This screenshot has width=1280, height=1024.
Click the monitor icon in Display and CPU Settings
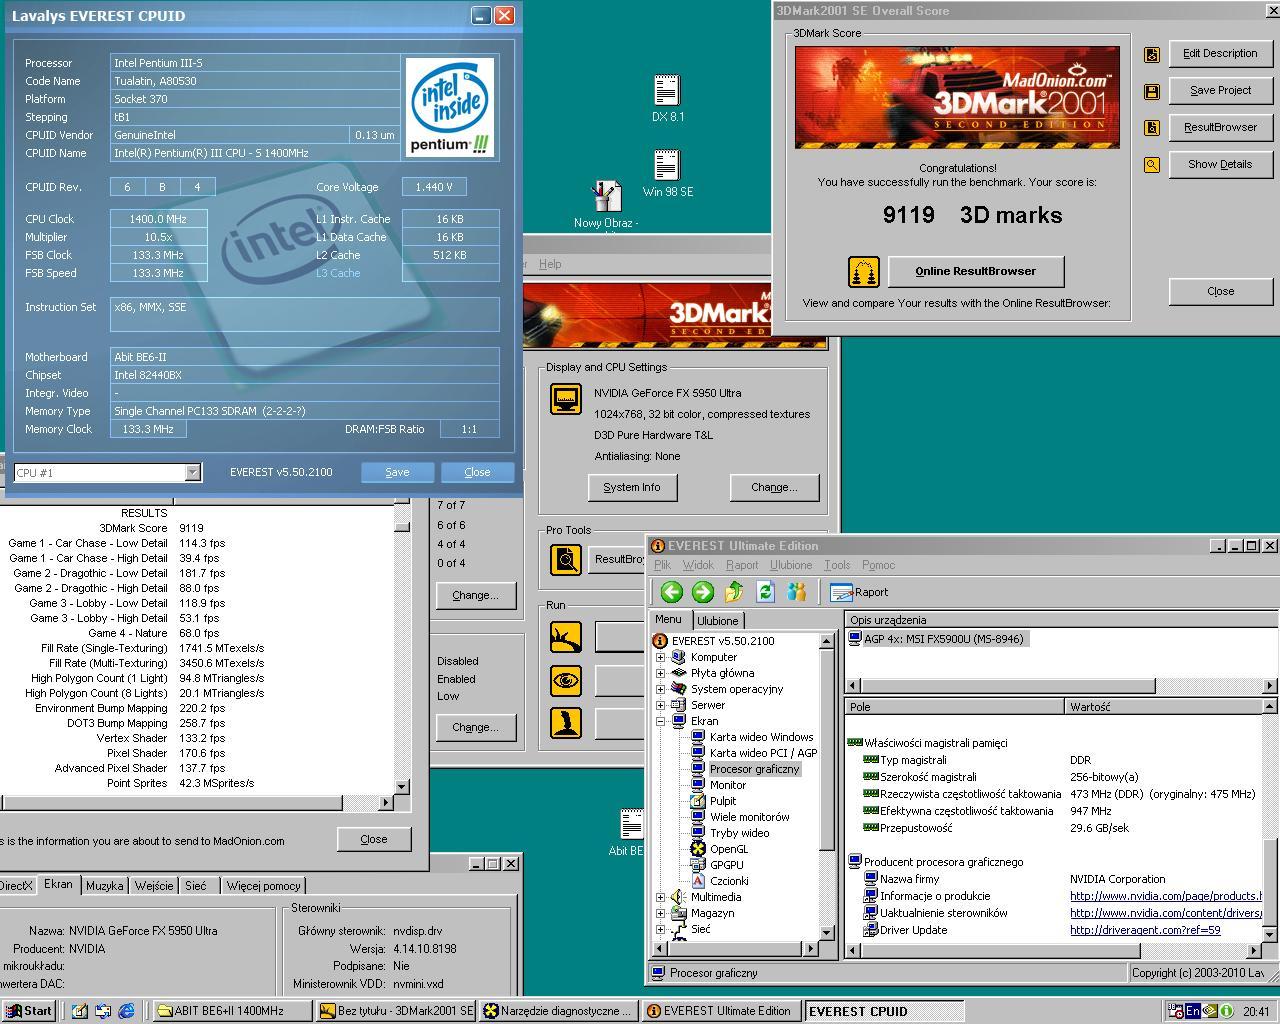pos(566,399)
